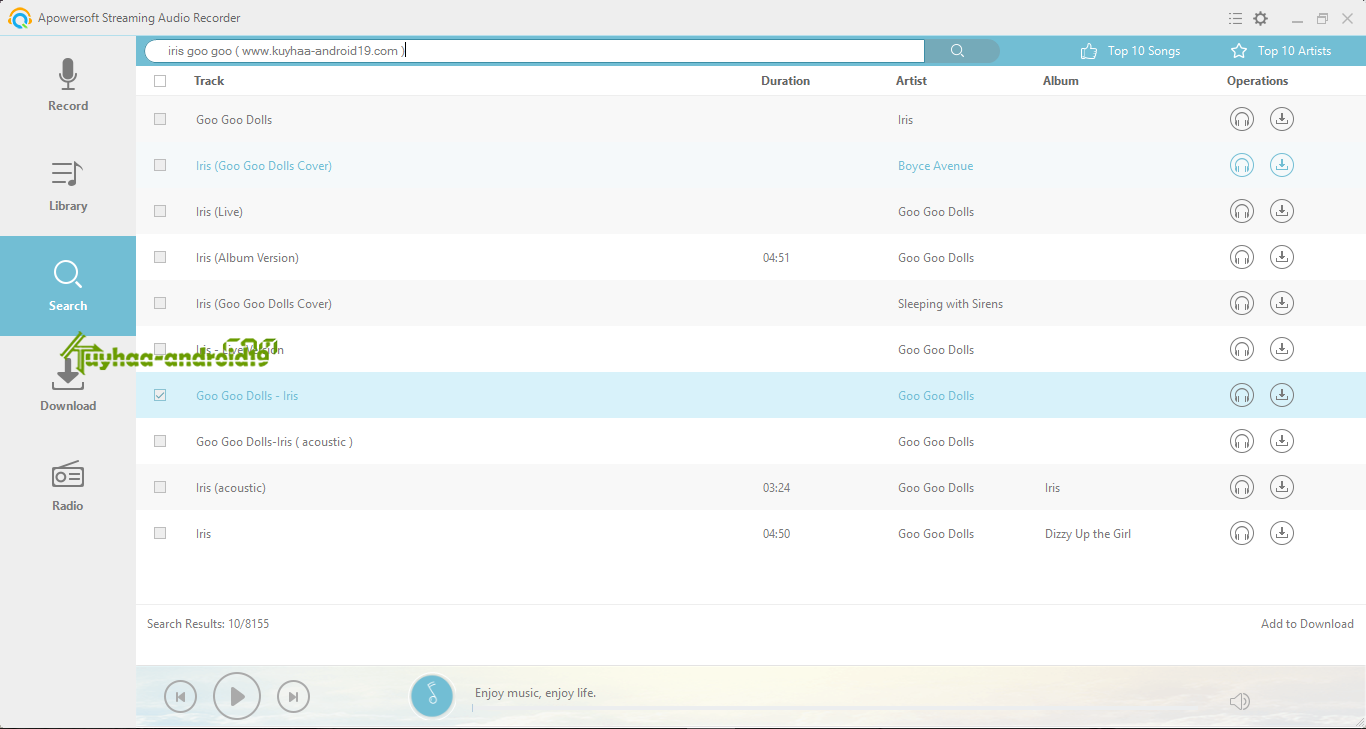Check the Dizzy Up the Girl row checkbox
This screenshot has height=729, width=1366.
(160, 533)
